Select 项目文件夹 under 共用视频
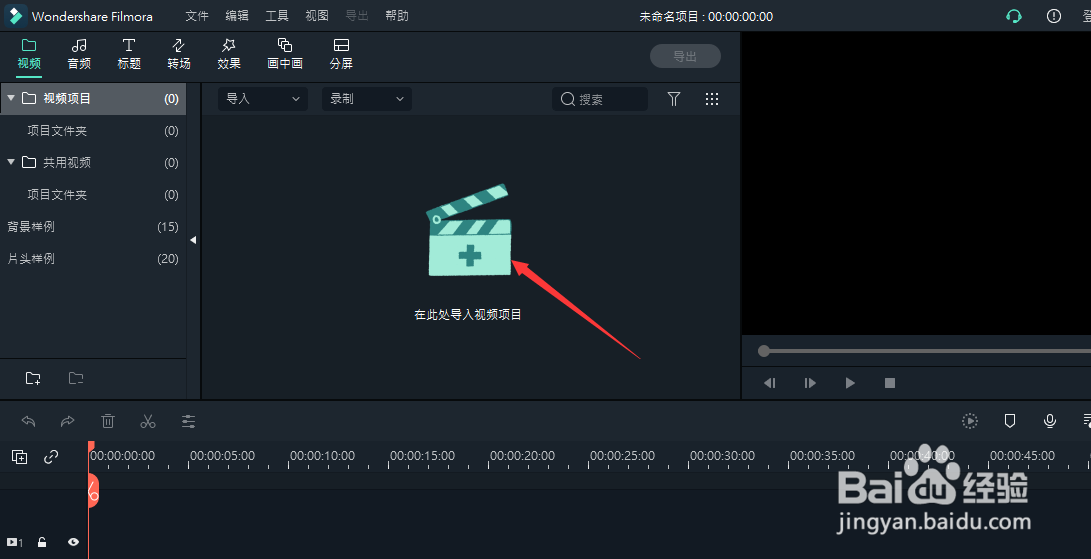The height and width of the screenshot is (559, 1091). click(93, 195)
